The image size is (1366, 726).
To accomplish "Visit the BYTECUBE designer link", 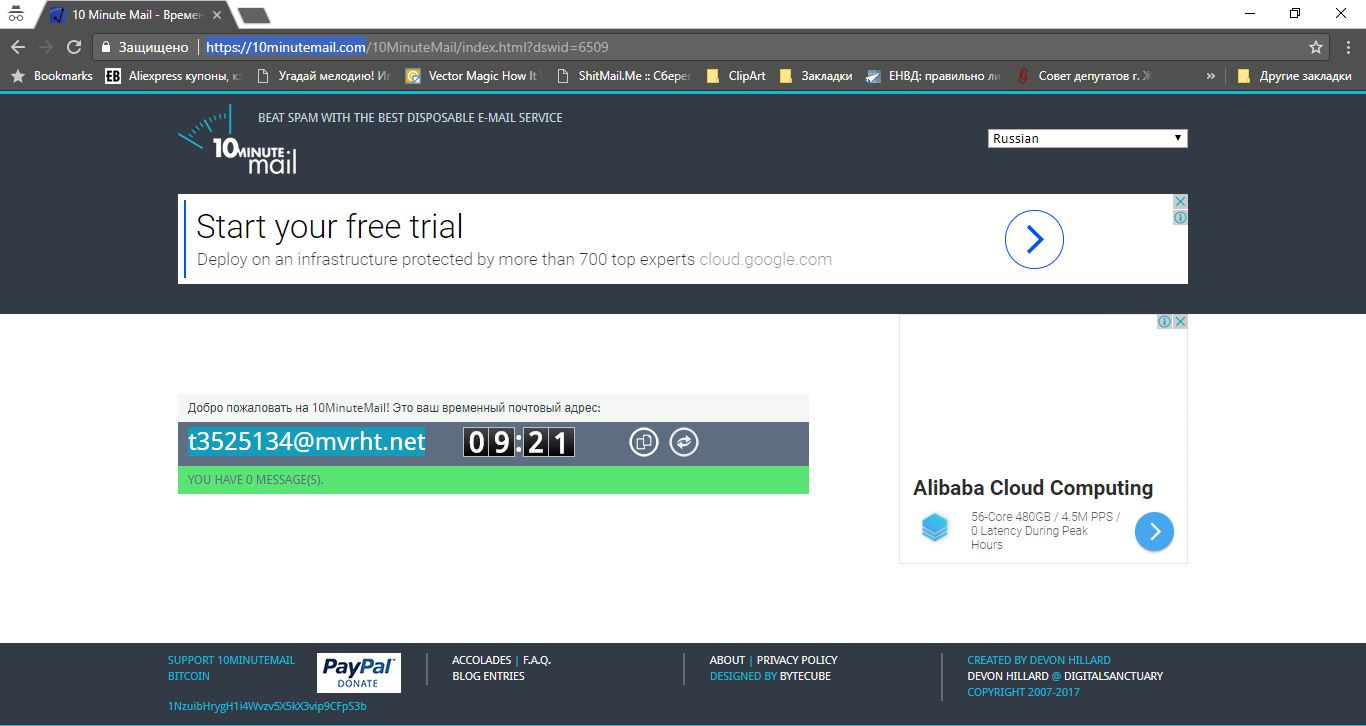I will pyautogui.click(x=805, y=676).
